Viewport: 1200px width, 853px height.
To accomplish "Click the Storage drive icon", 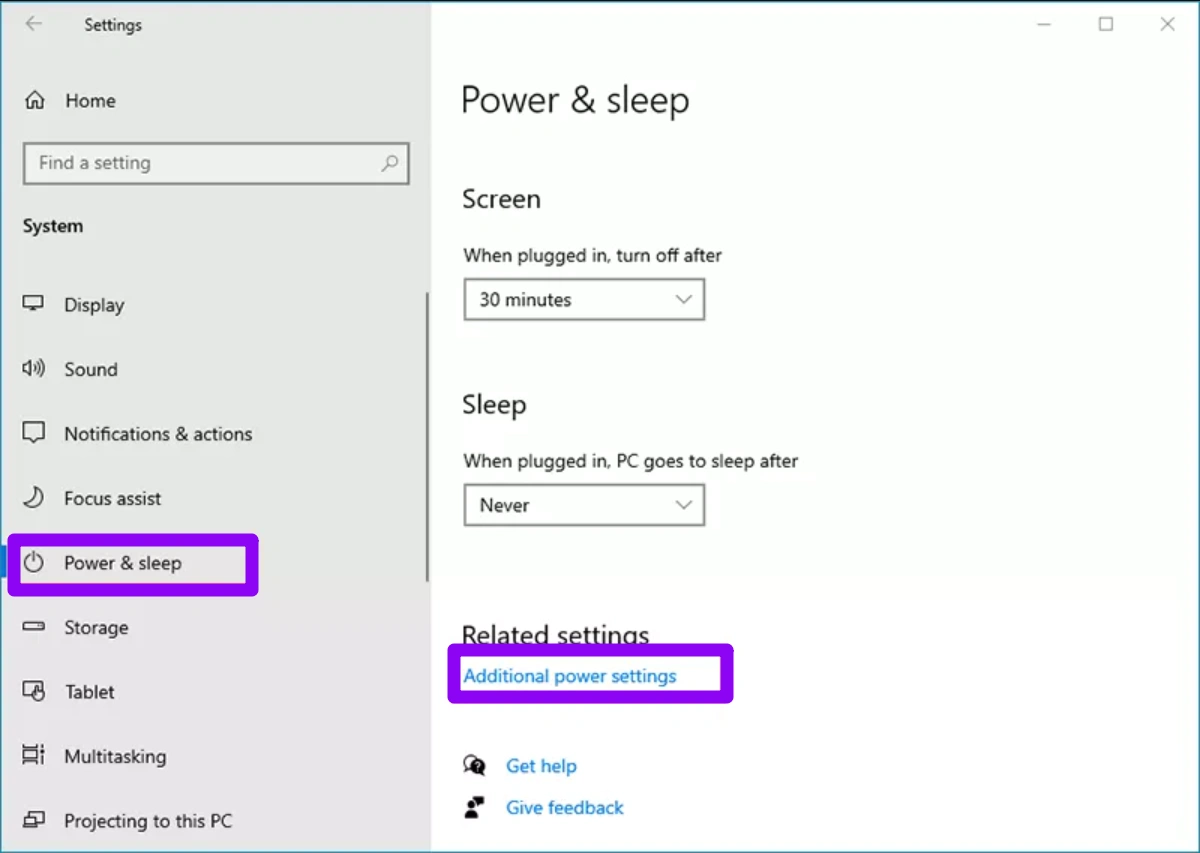I will [34, 628].
